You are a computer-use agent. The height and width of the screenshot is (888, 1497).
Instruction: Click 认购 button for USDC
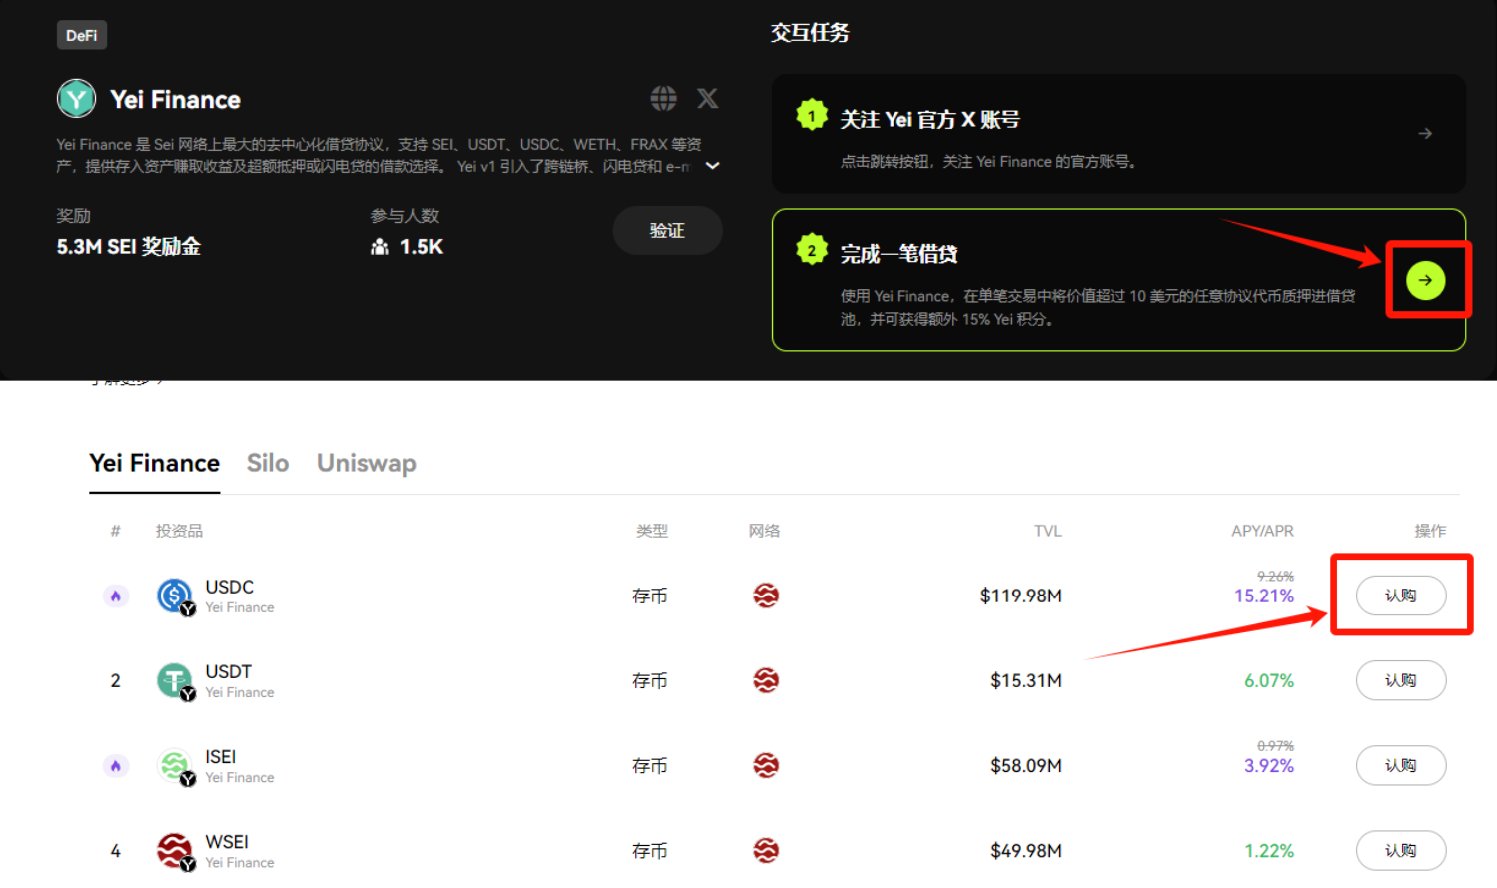click(1400, 595)
